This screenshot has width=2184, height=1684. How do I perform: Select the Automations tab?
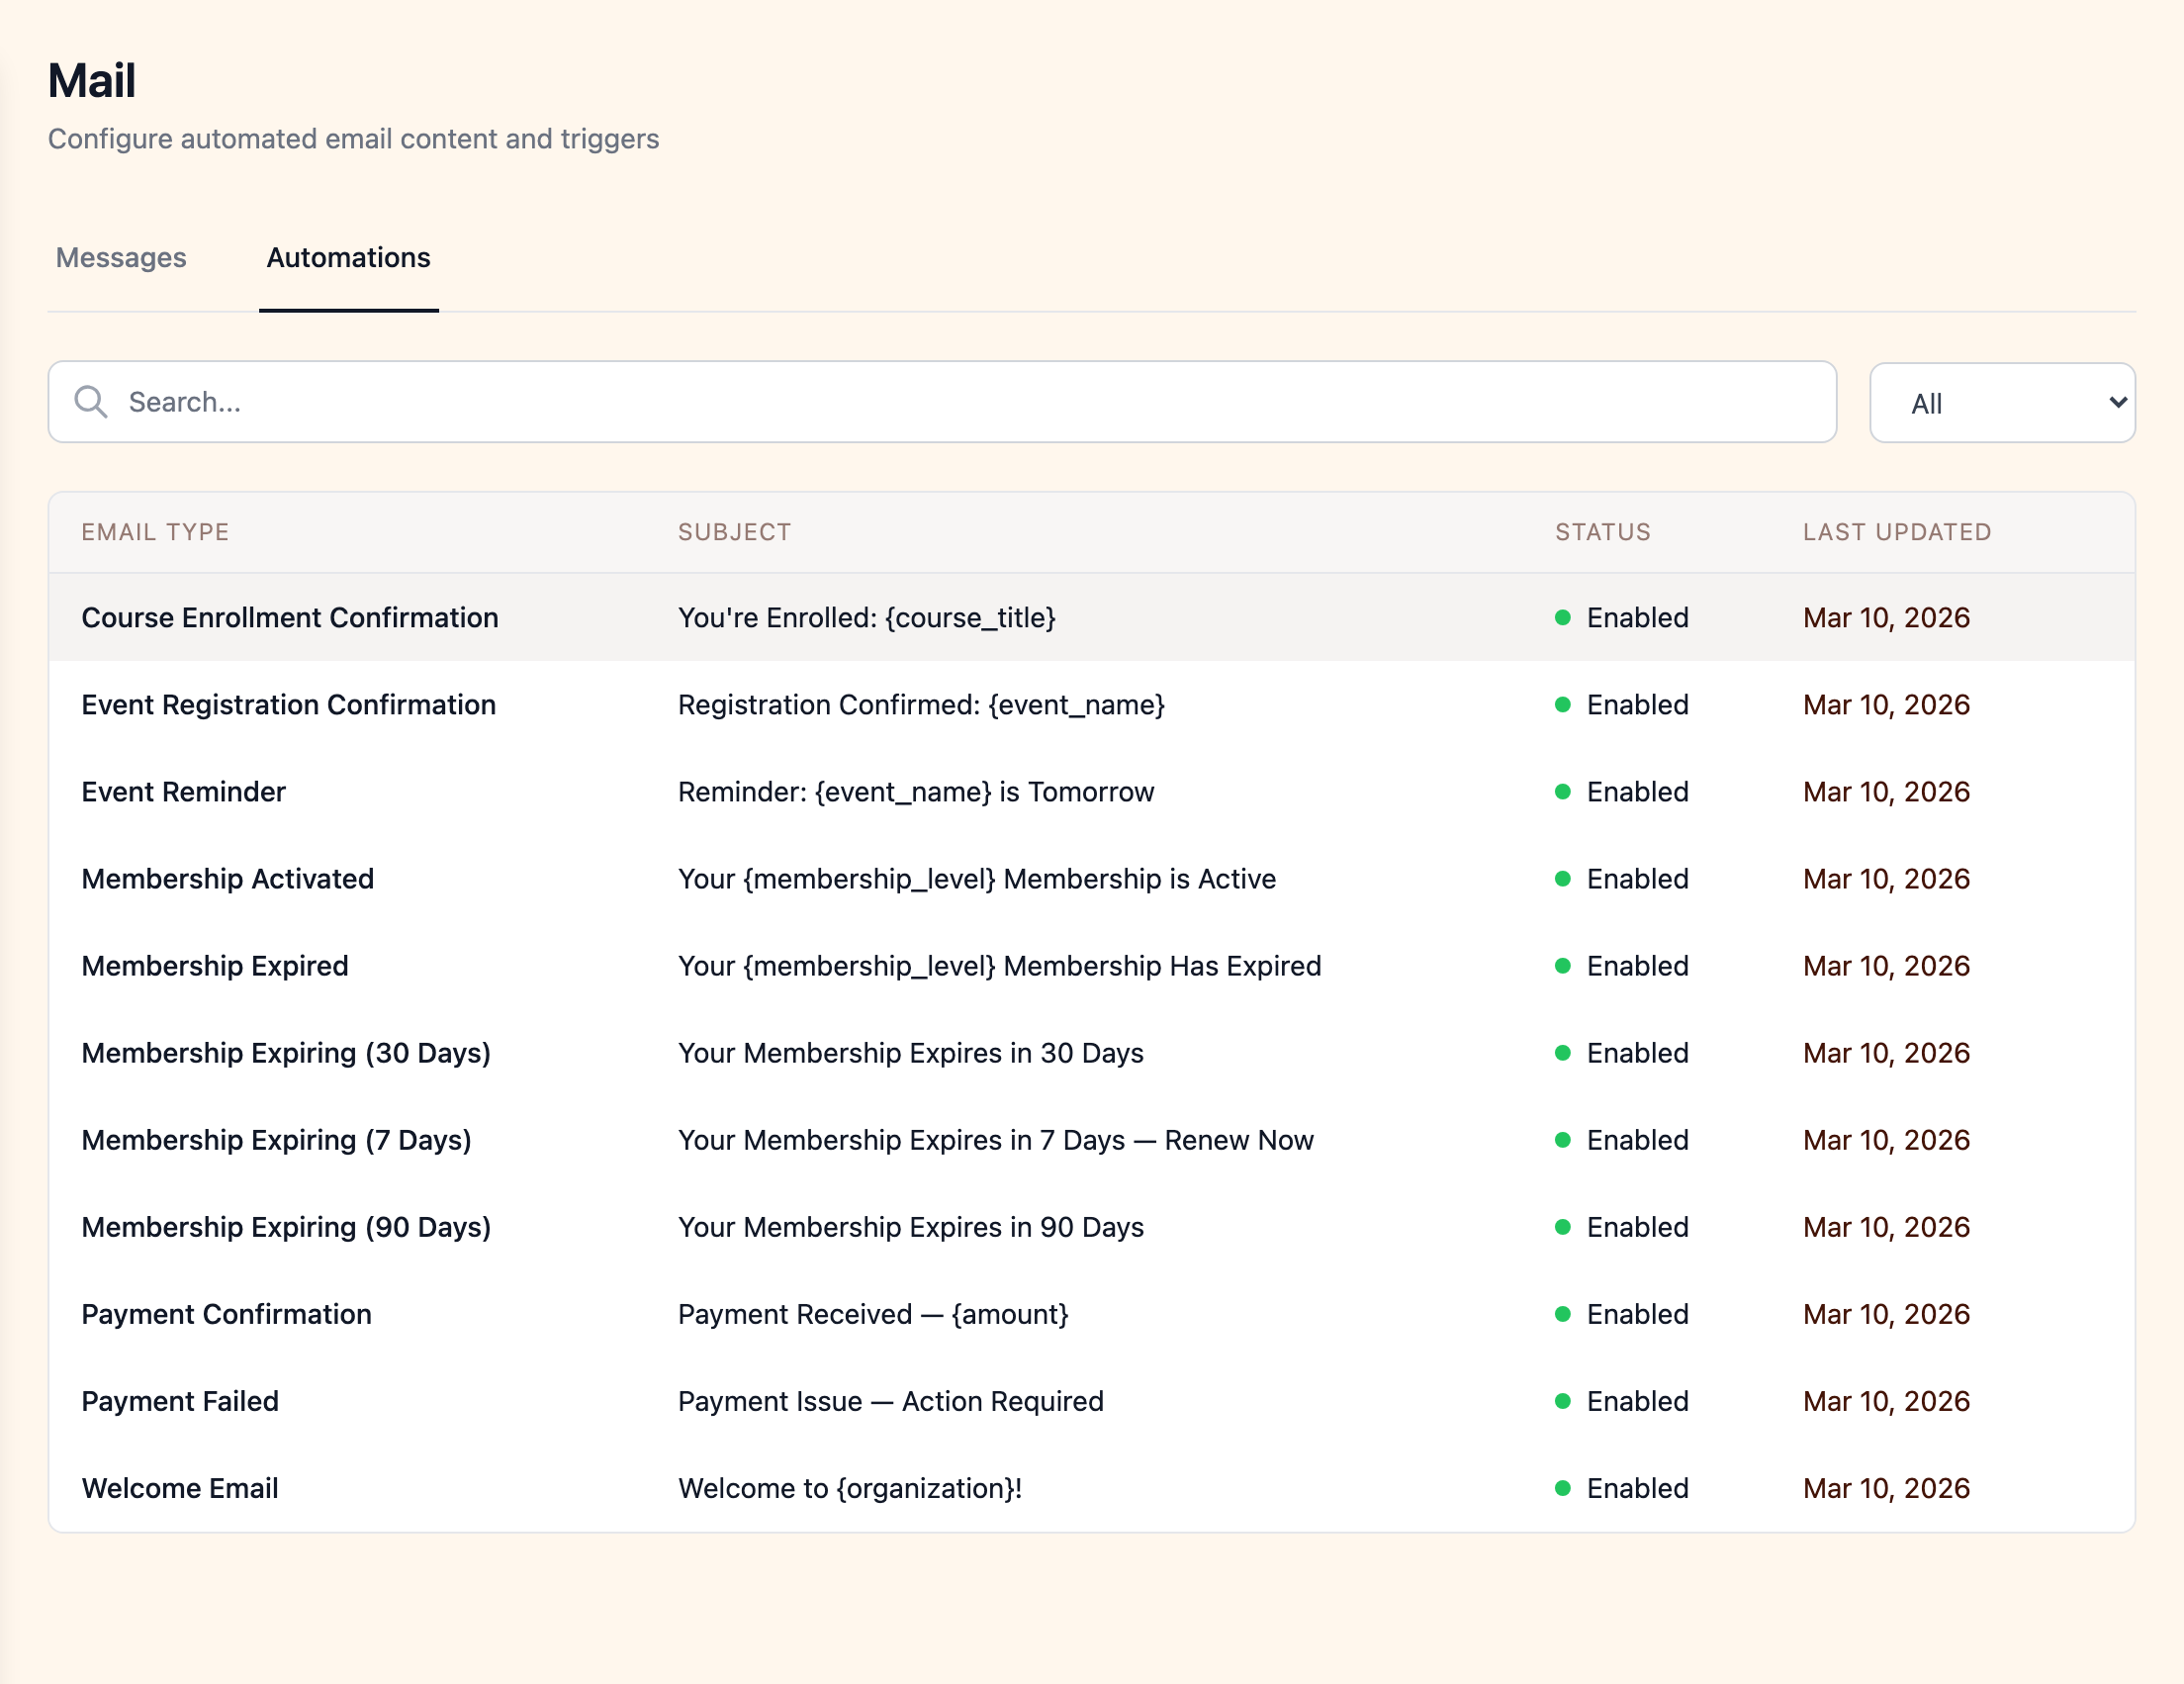(348, 257)
